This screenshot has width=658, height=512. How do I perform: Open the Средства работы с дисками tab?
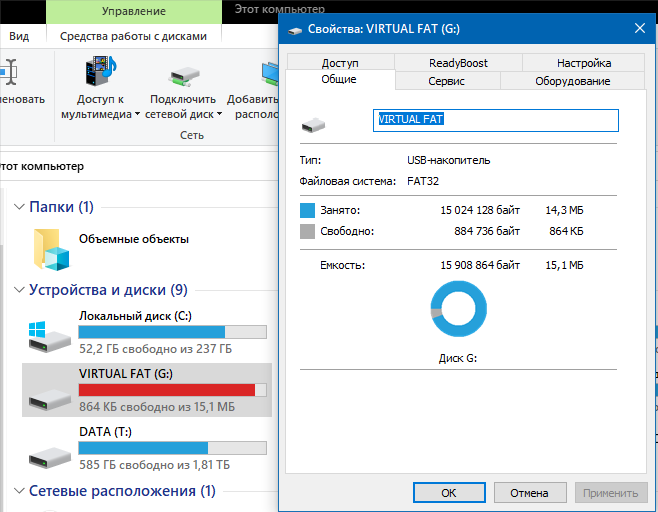tap(133, 36)
